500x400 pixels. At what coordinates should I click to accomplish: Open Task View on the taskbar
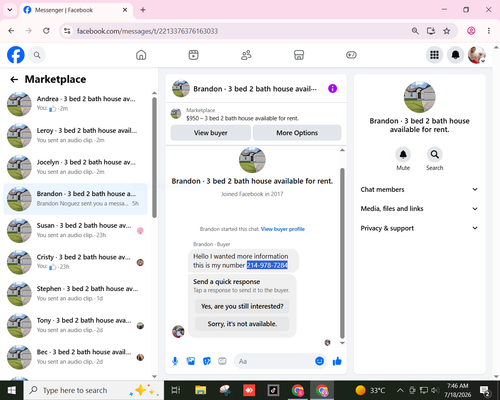click(x=176, y=390)
